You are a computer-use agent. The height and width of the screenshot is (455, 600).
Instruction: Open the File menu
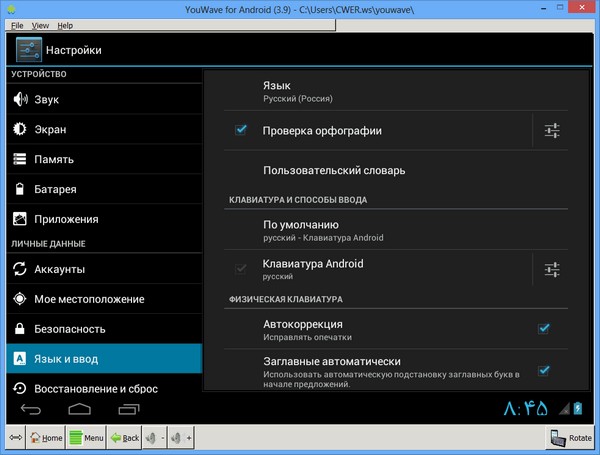[17, 24]
